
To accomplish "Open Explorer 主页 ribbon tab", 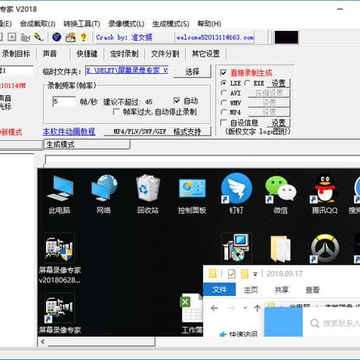I will [x=251, y=290].
